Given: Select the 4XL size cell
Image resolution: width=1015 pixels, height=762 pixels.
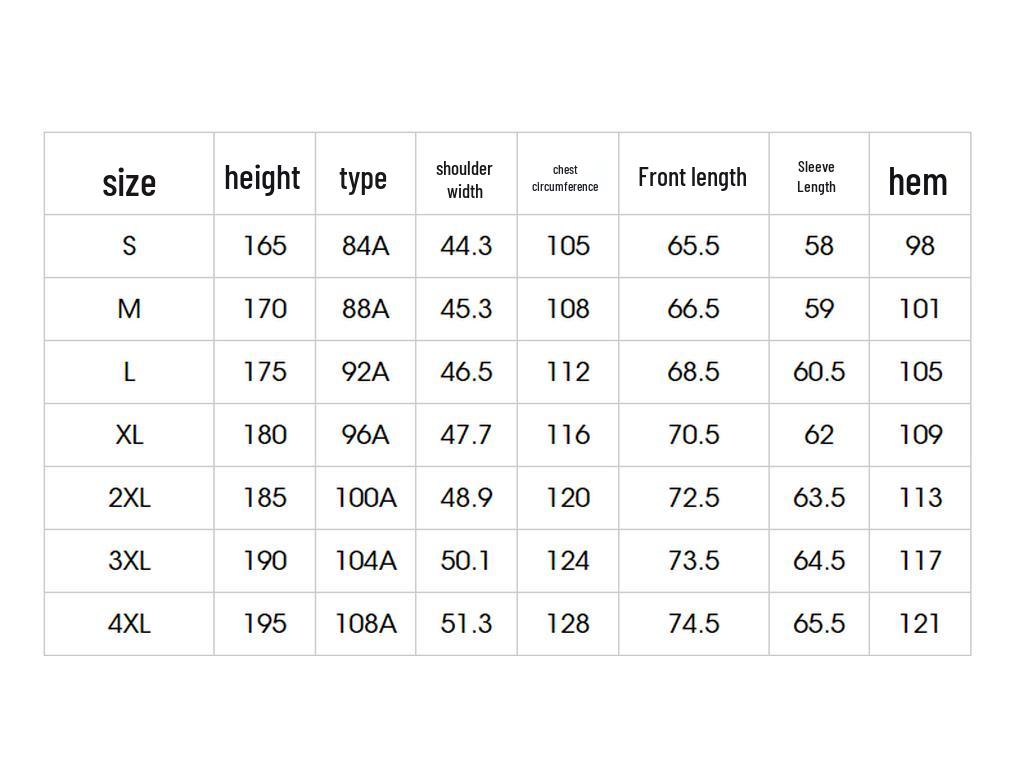Looking at the screenshot, I should click(x=129, y=624).
